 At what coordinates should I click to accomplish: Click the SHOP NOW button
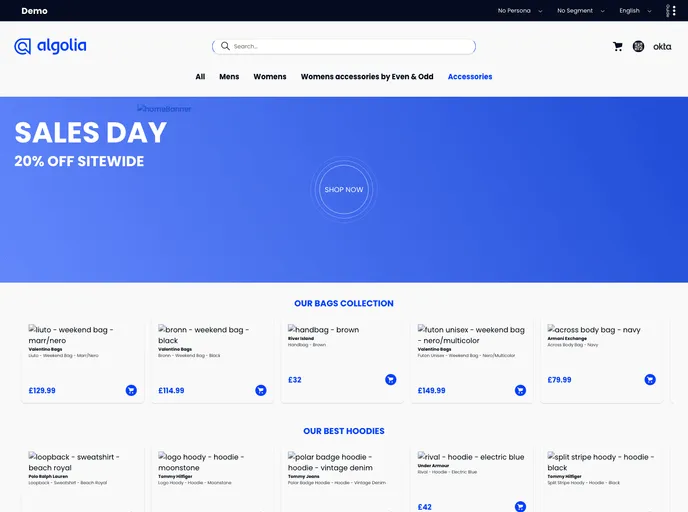344,190
